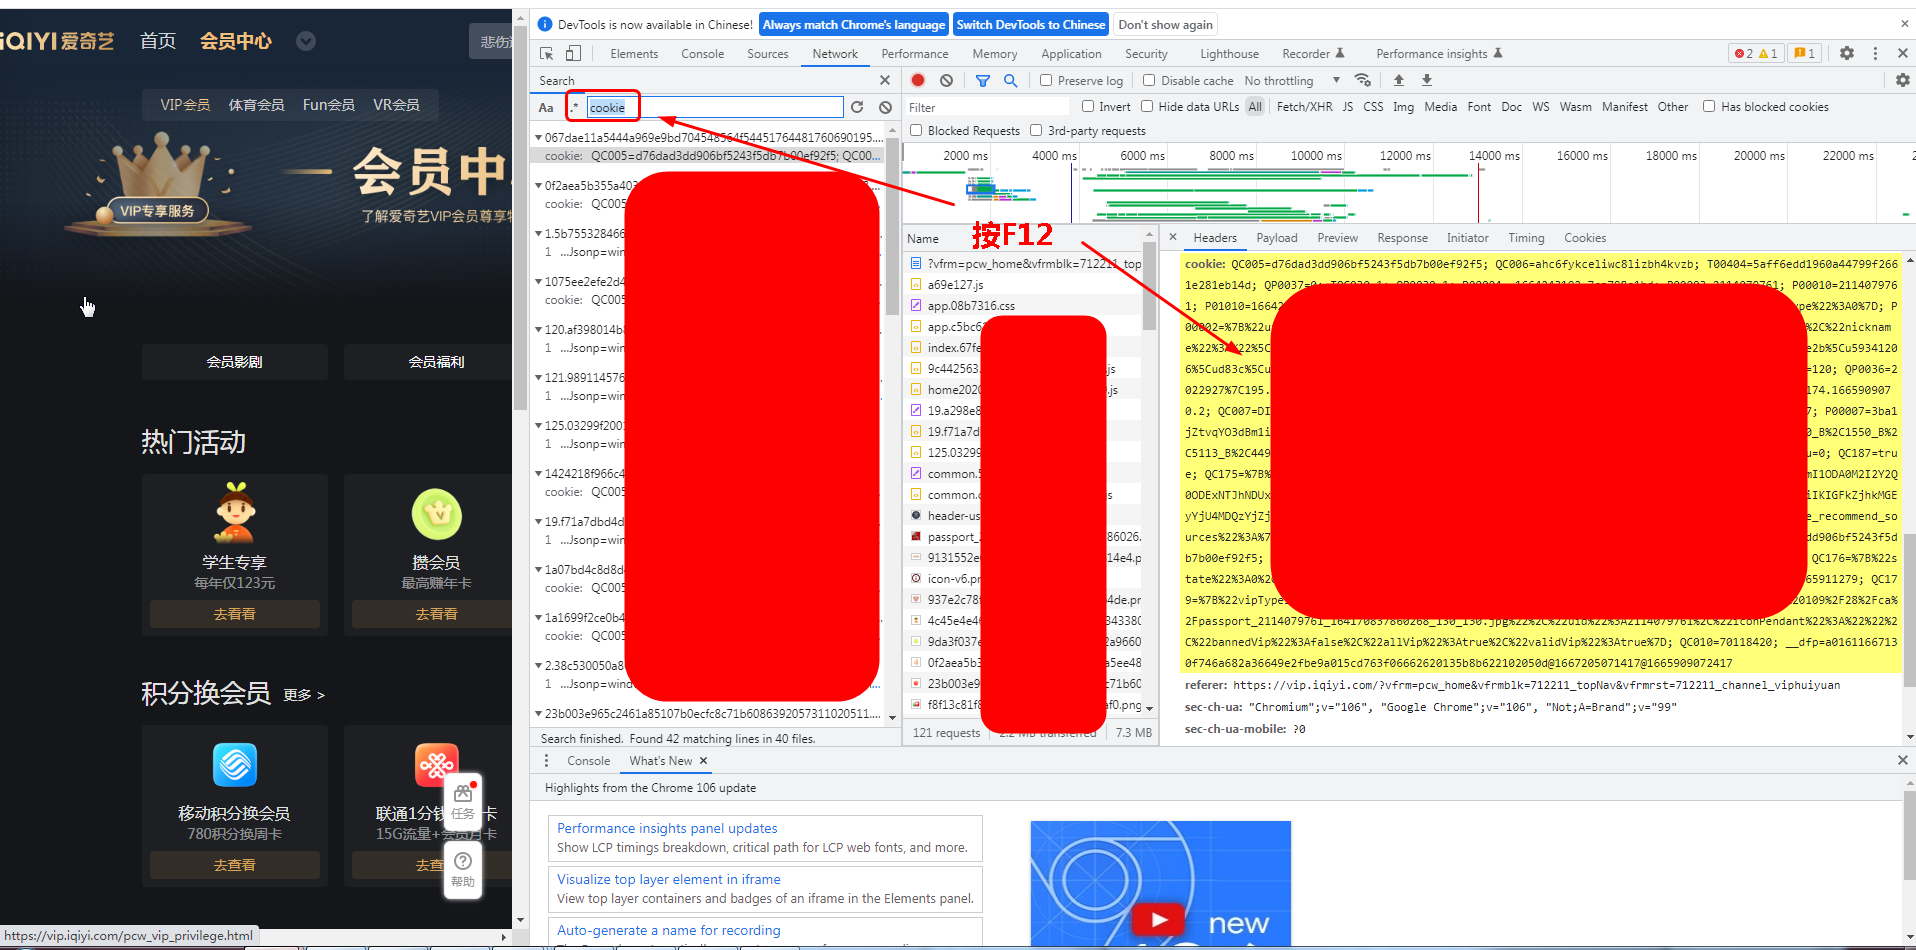
Task: Show the Payload tab of the request
Action: coord(1277,238)
